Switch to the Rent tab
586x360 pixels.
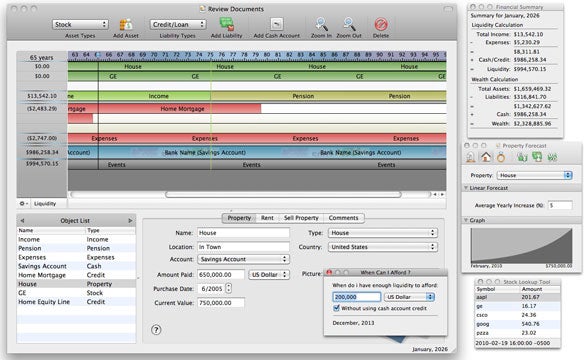coord(267,218)
